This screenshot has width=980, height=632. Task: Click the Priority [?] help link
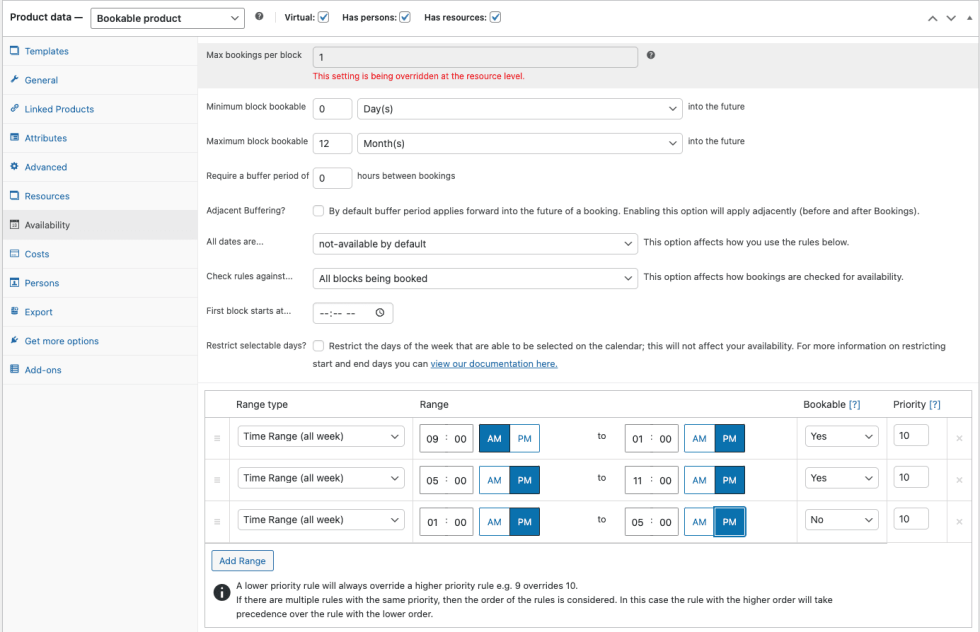934,404
